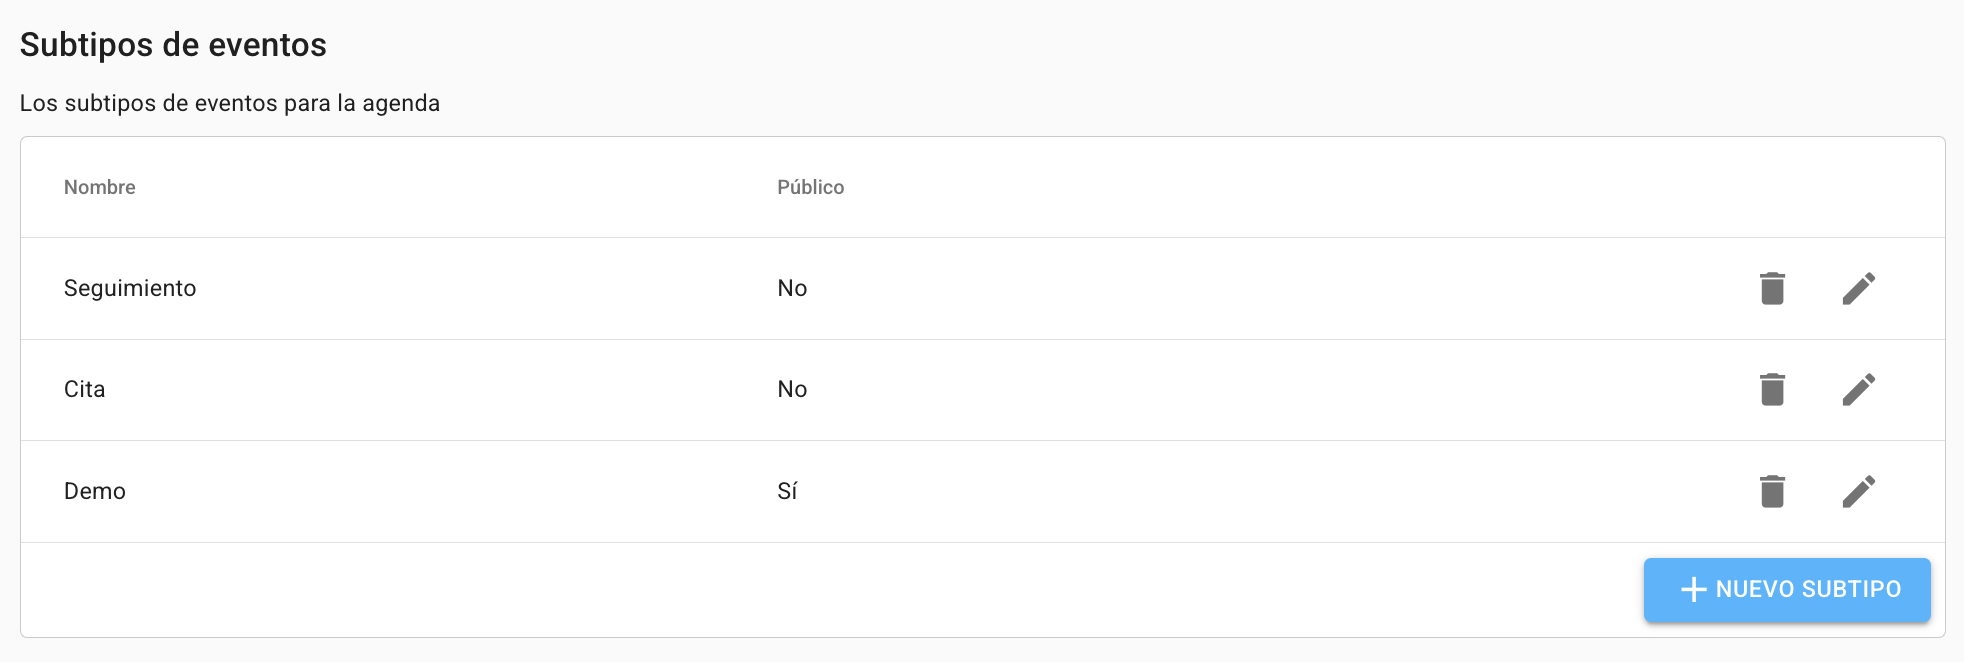Click the Público value Sí for Demo

787,491
